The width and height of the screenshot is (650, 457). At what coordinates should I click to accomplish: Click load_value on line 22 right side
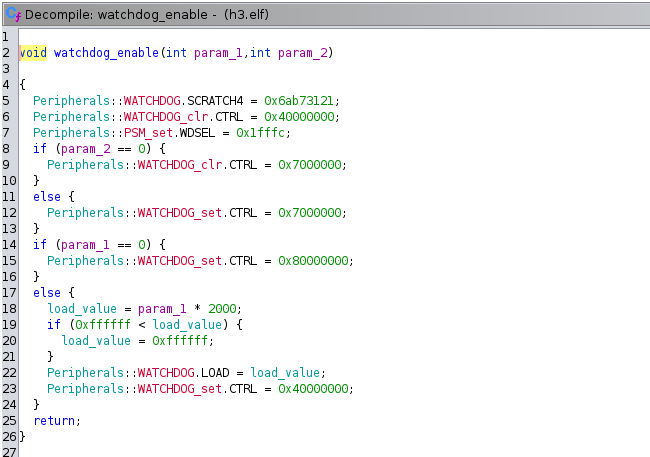[x=285, y=373]
